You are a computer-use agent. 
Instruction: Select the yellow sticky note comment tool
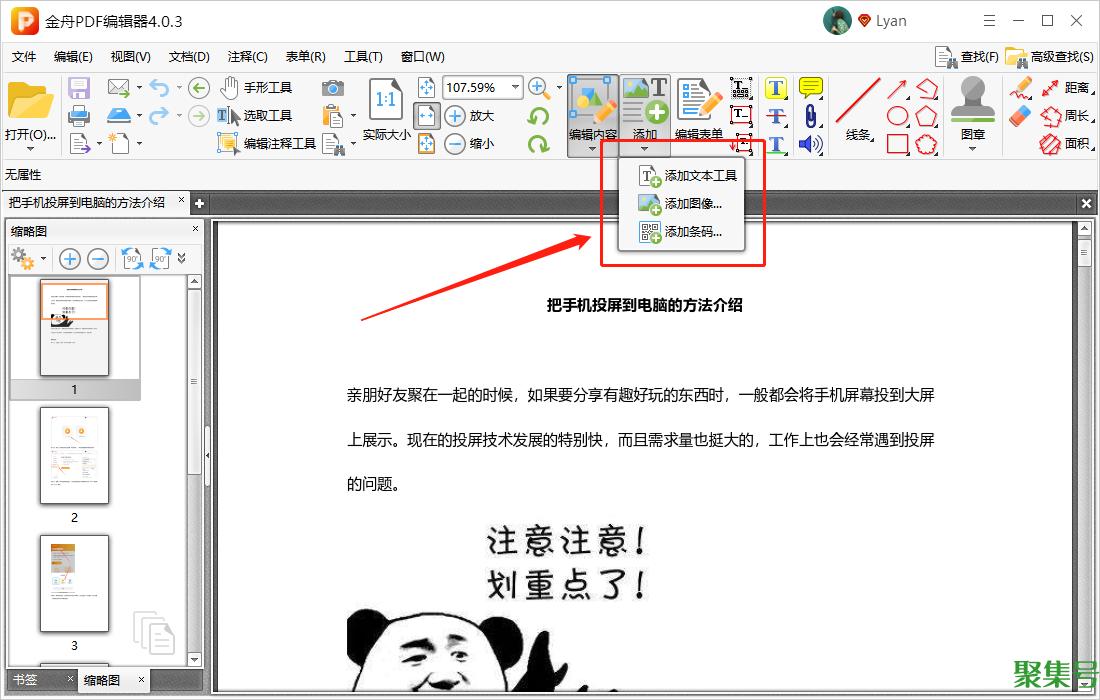810,88
